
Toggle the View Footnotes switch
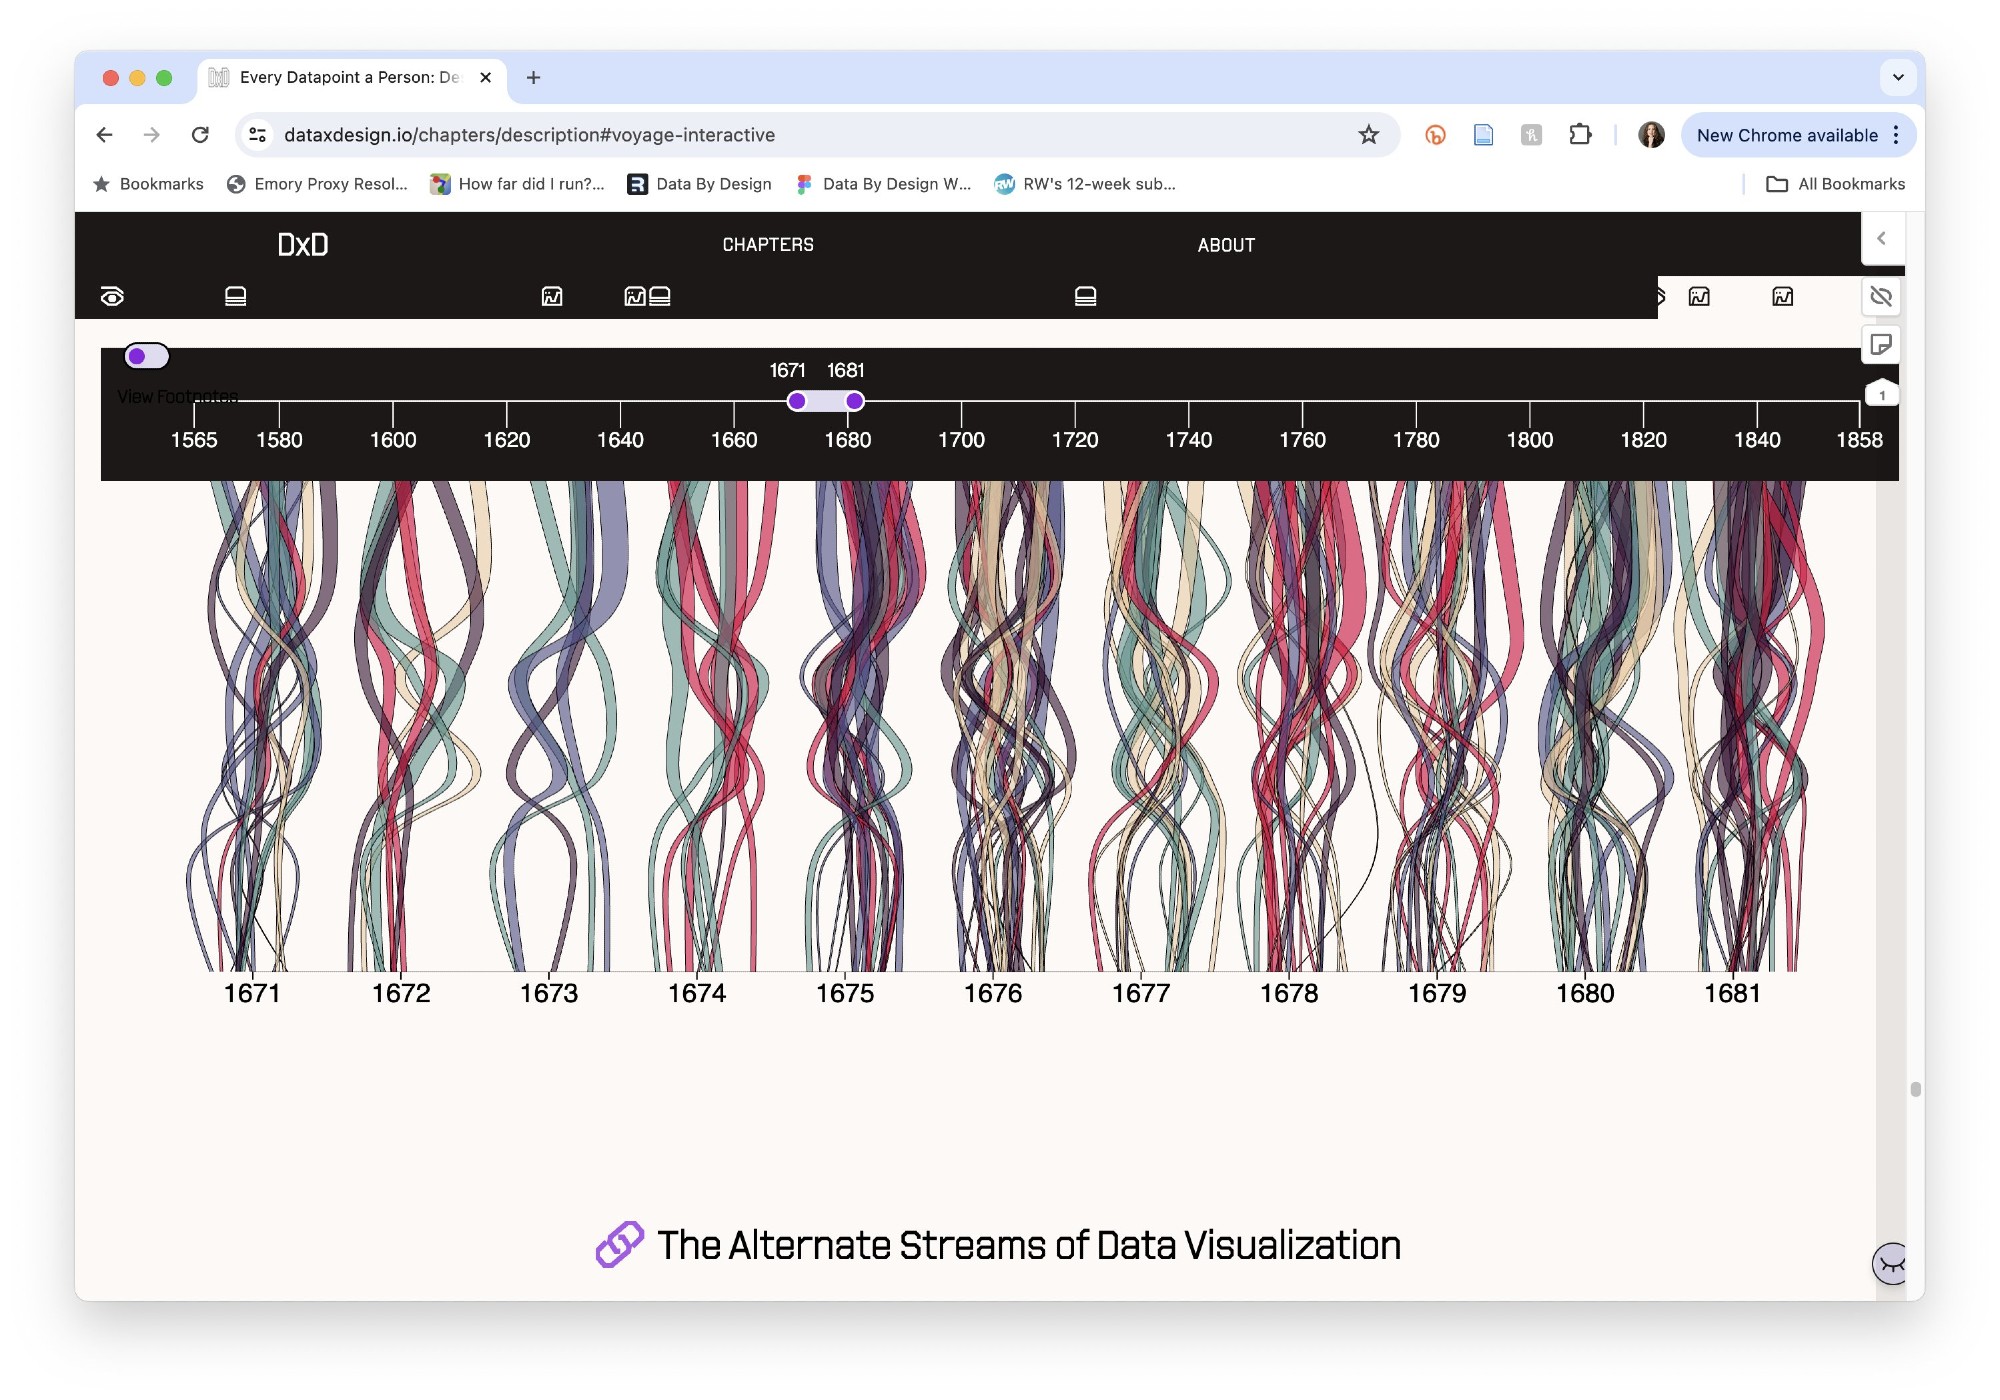coord(147,356)
